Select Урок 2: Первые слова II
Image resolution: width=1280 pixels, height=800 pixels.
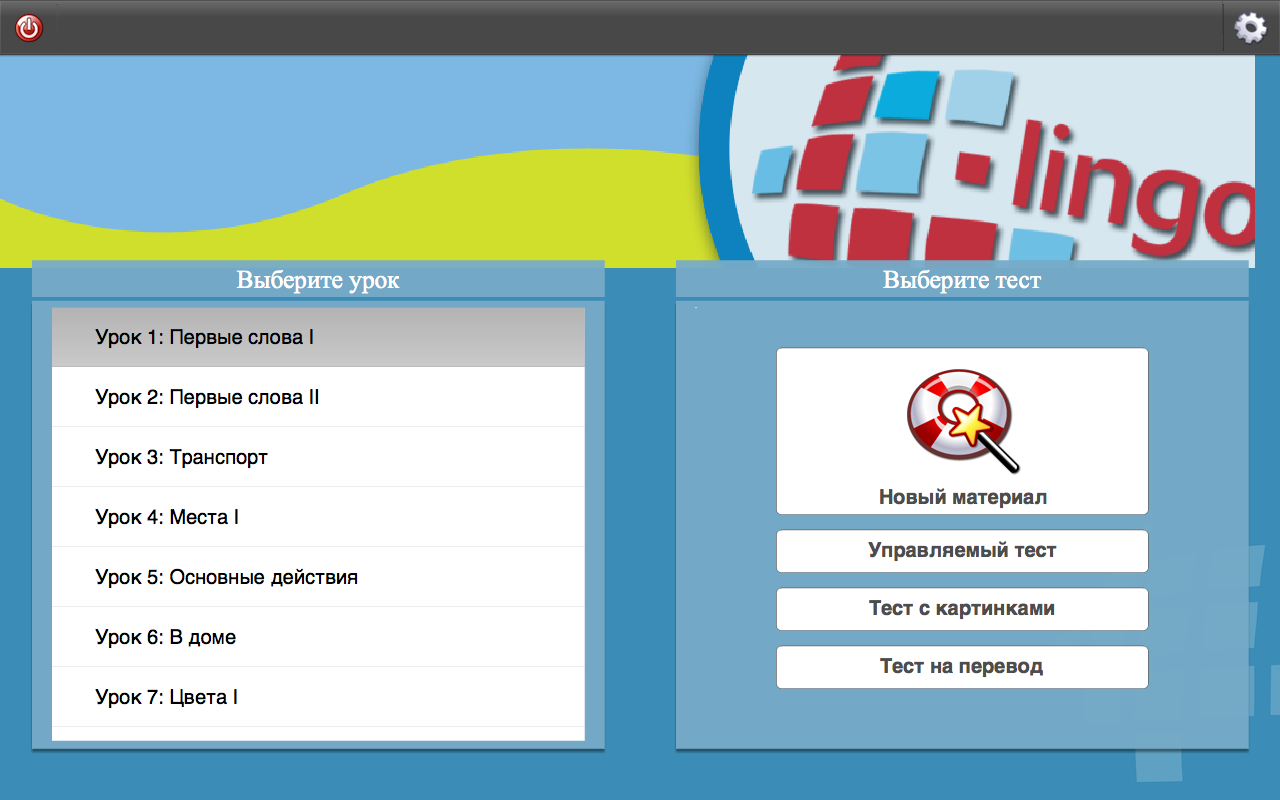tap(318, 397)
